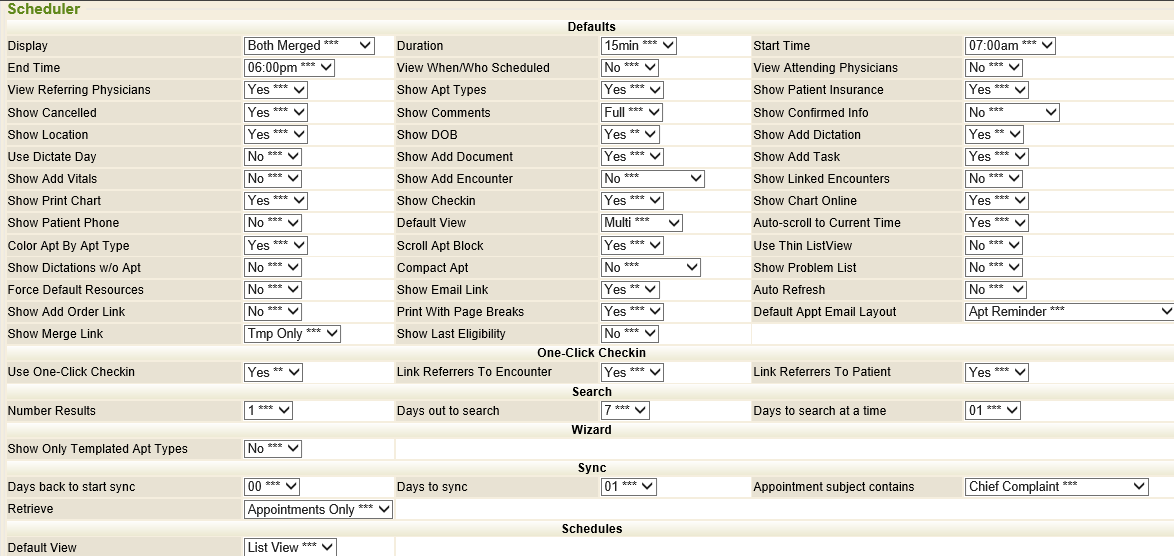Open the Show Only Templated Apt Types dropdown
1174x556 pixels.
273,449
